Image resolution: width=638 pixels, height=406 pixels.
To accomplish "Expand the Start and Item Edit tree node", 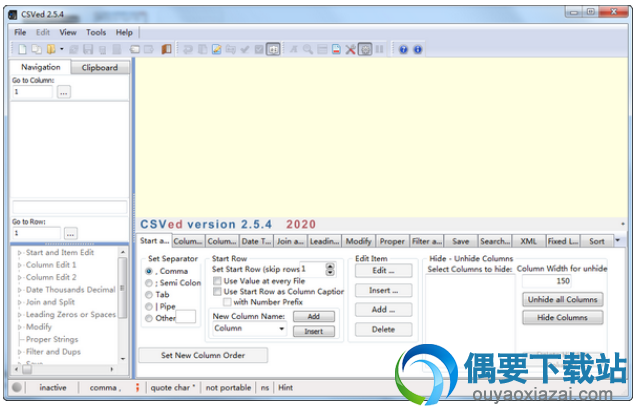I will (19, 253).
